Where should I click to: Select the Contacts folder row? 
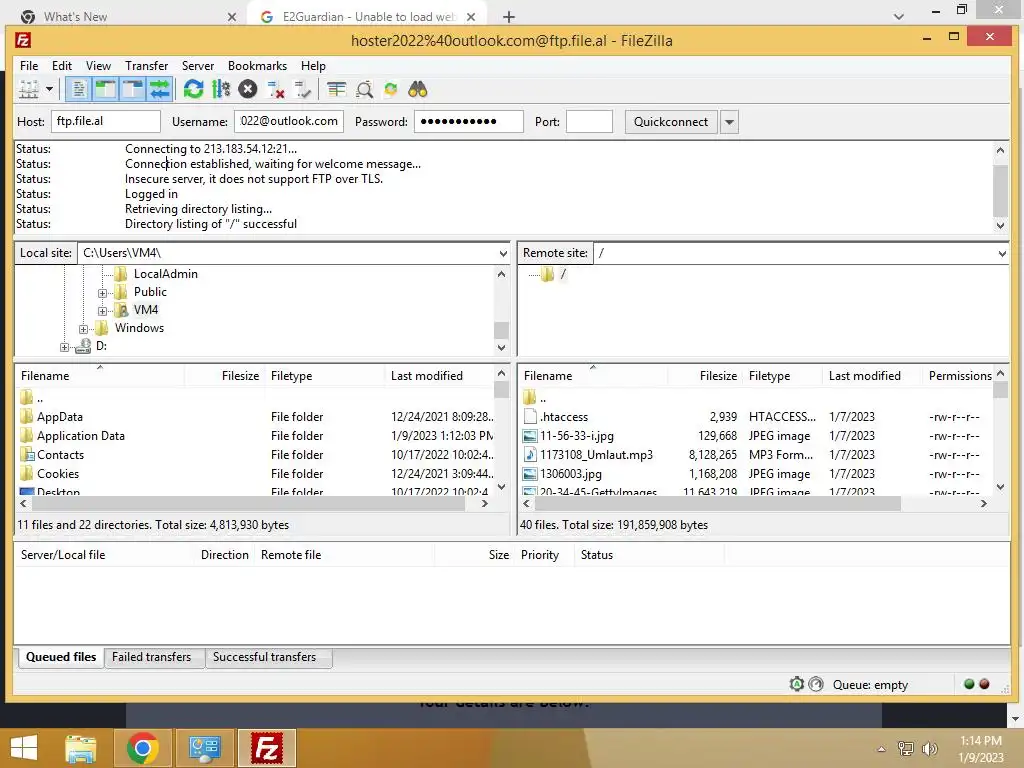tap(255, 455)
